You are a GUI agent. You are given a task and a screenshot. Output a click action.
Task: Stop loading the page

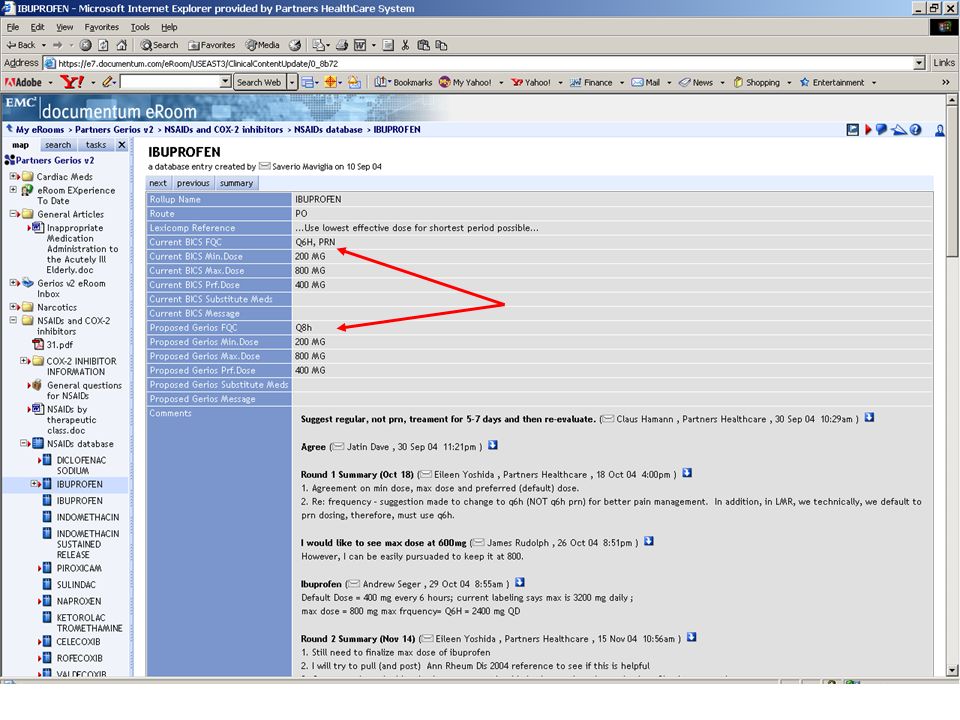86,45
